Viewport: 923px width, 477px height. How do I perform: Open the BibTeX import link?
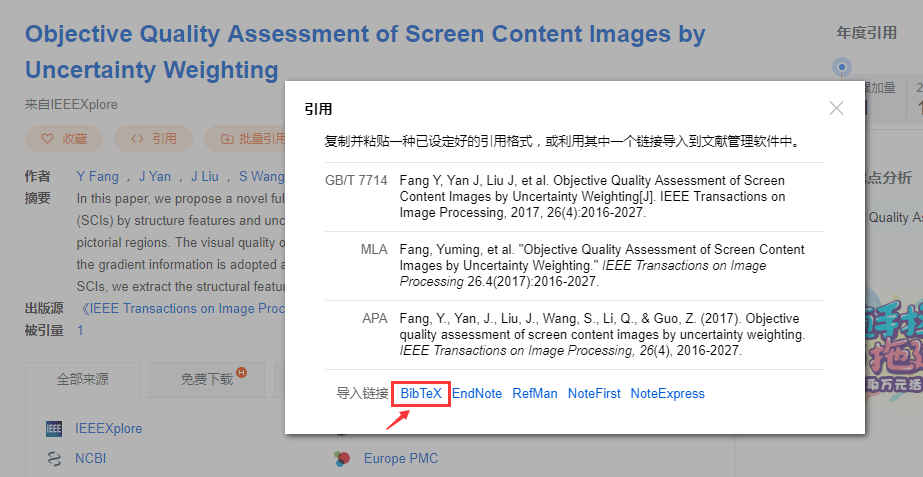pos(421,393)
